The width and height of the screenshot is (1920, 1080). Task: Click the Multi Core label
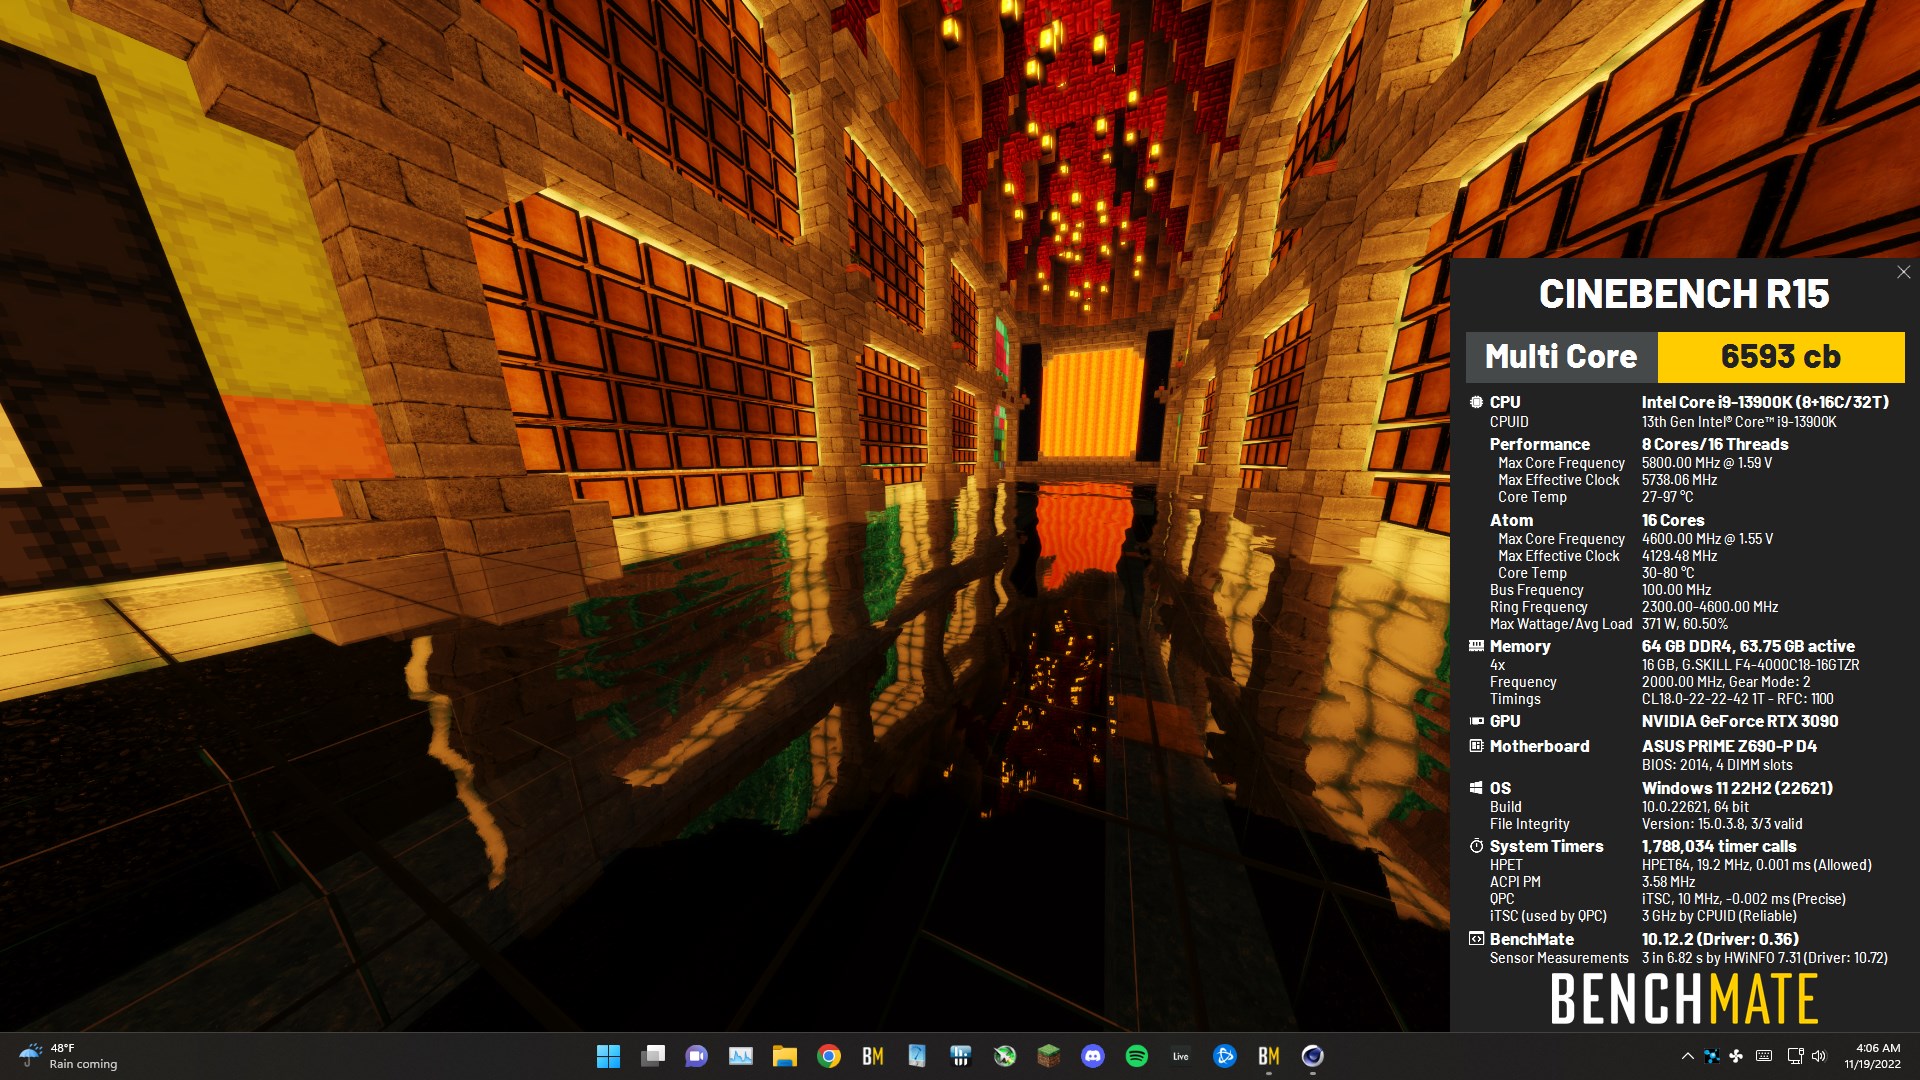pos(1561,357)
